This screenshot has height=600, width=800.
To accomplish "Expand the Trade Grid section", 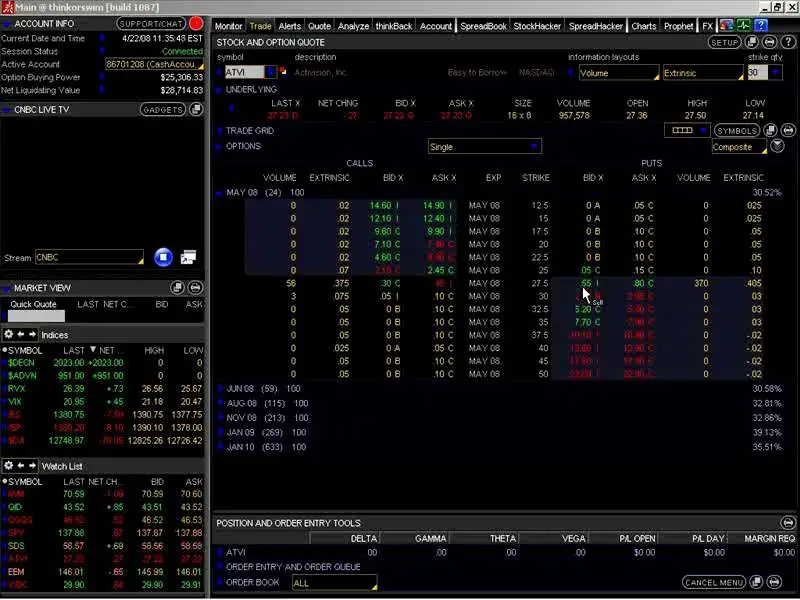I will pyautogui.click(x=219, y=131).
